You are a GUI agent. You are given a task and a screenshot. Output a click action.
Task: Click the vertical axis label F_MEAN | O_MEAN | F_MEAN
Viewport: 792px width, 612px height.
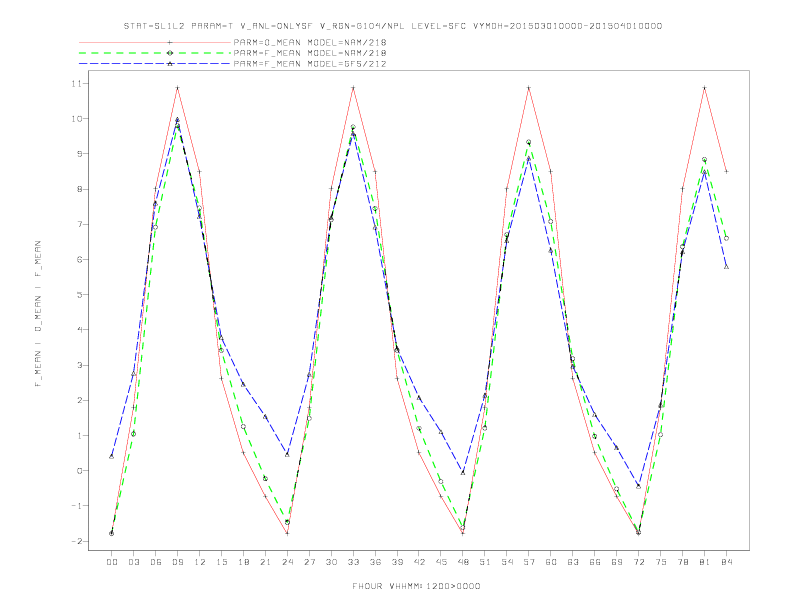click(x=38, y=314)
